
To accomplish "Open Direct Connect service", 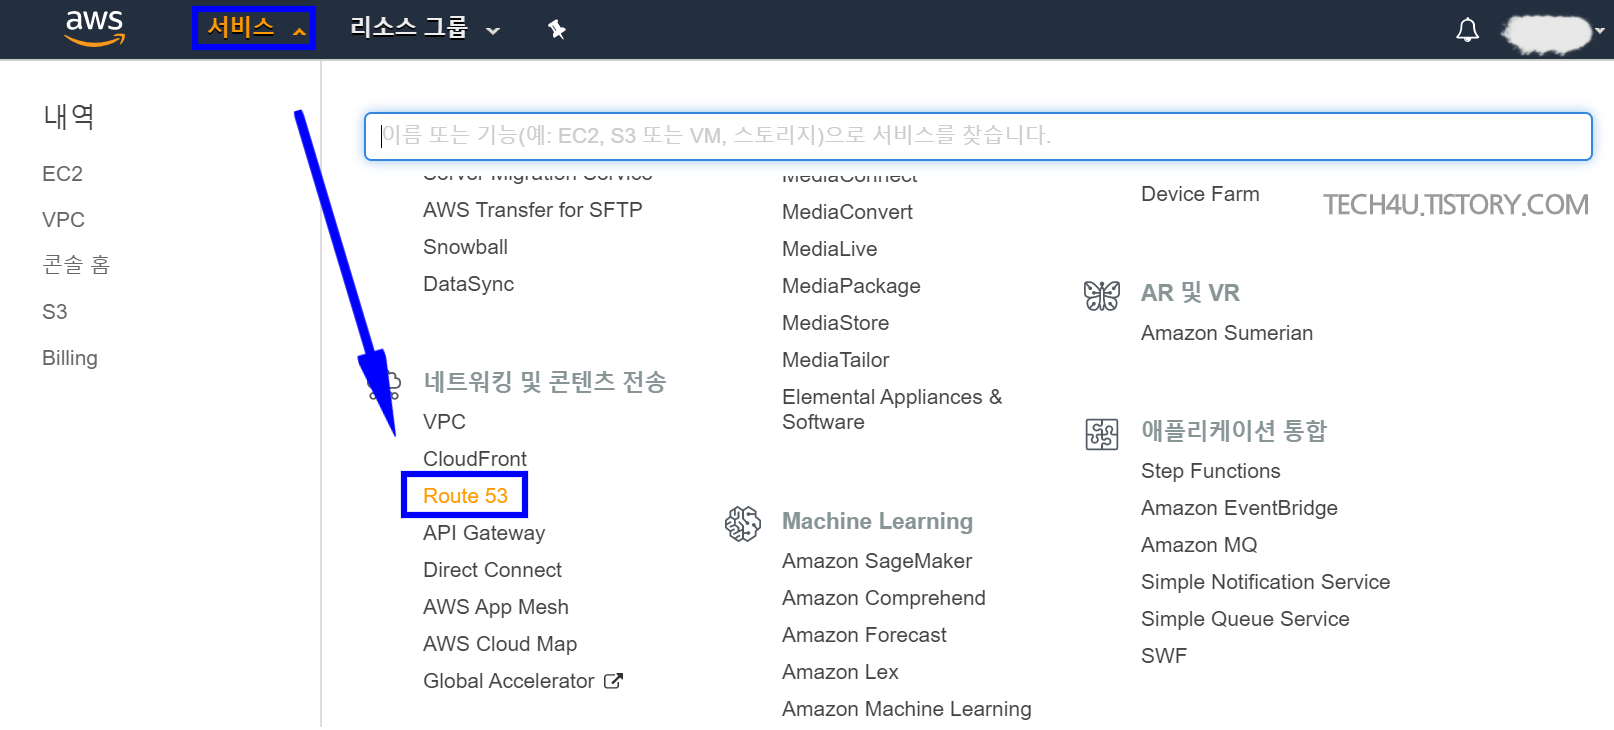I will [x=492, y=570].
